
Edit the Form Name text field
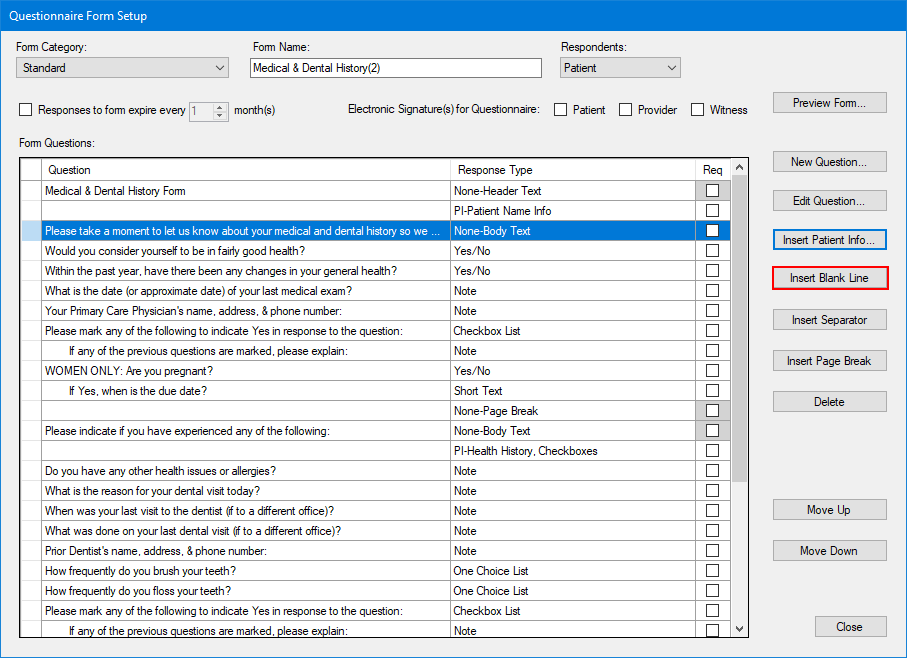click(x=396, y=68)
